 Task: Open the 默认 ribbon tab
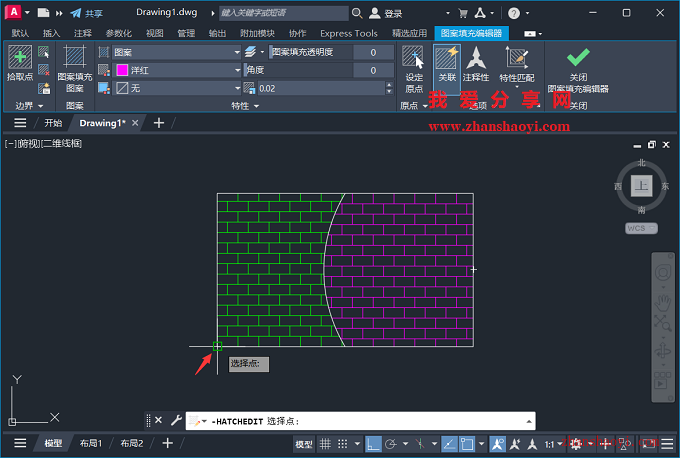[x=20, y=33]
